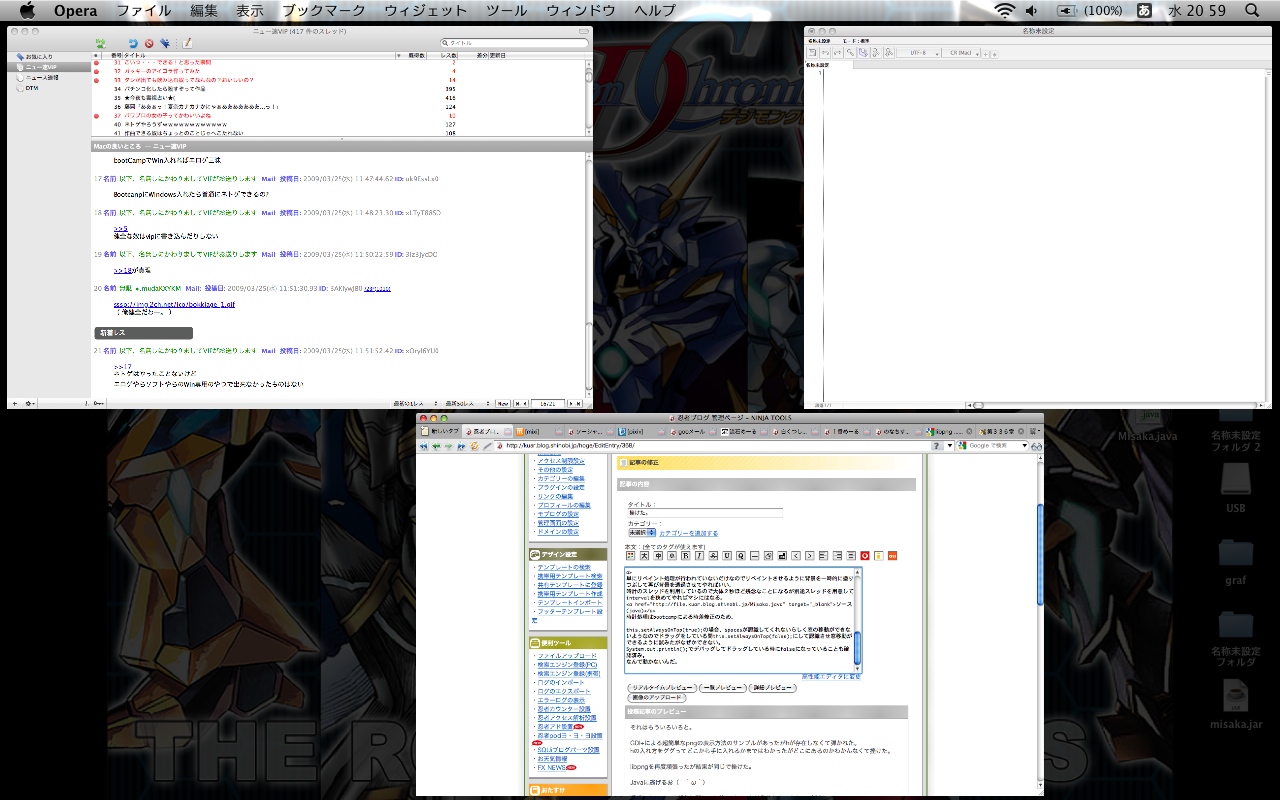This screenshot has width=1280, height=800.
Task: Click the volume icon in the menu bar
Action: (x=1032, y=11)
